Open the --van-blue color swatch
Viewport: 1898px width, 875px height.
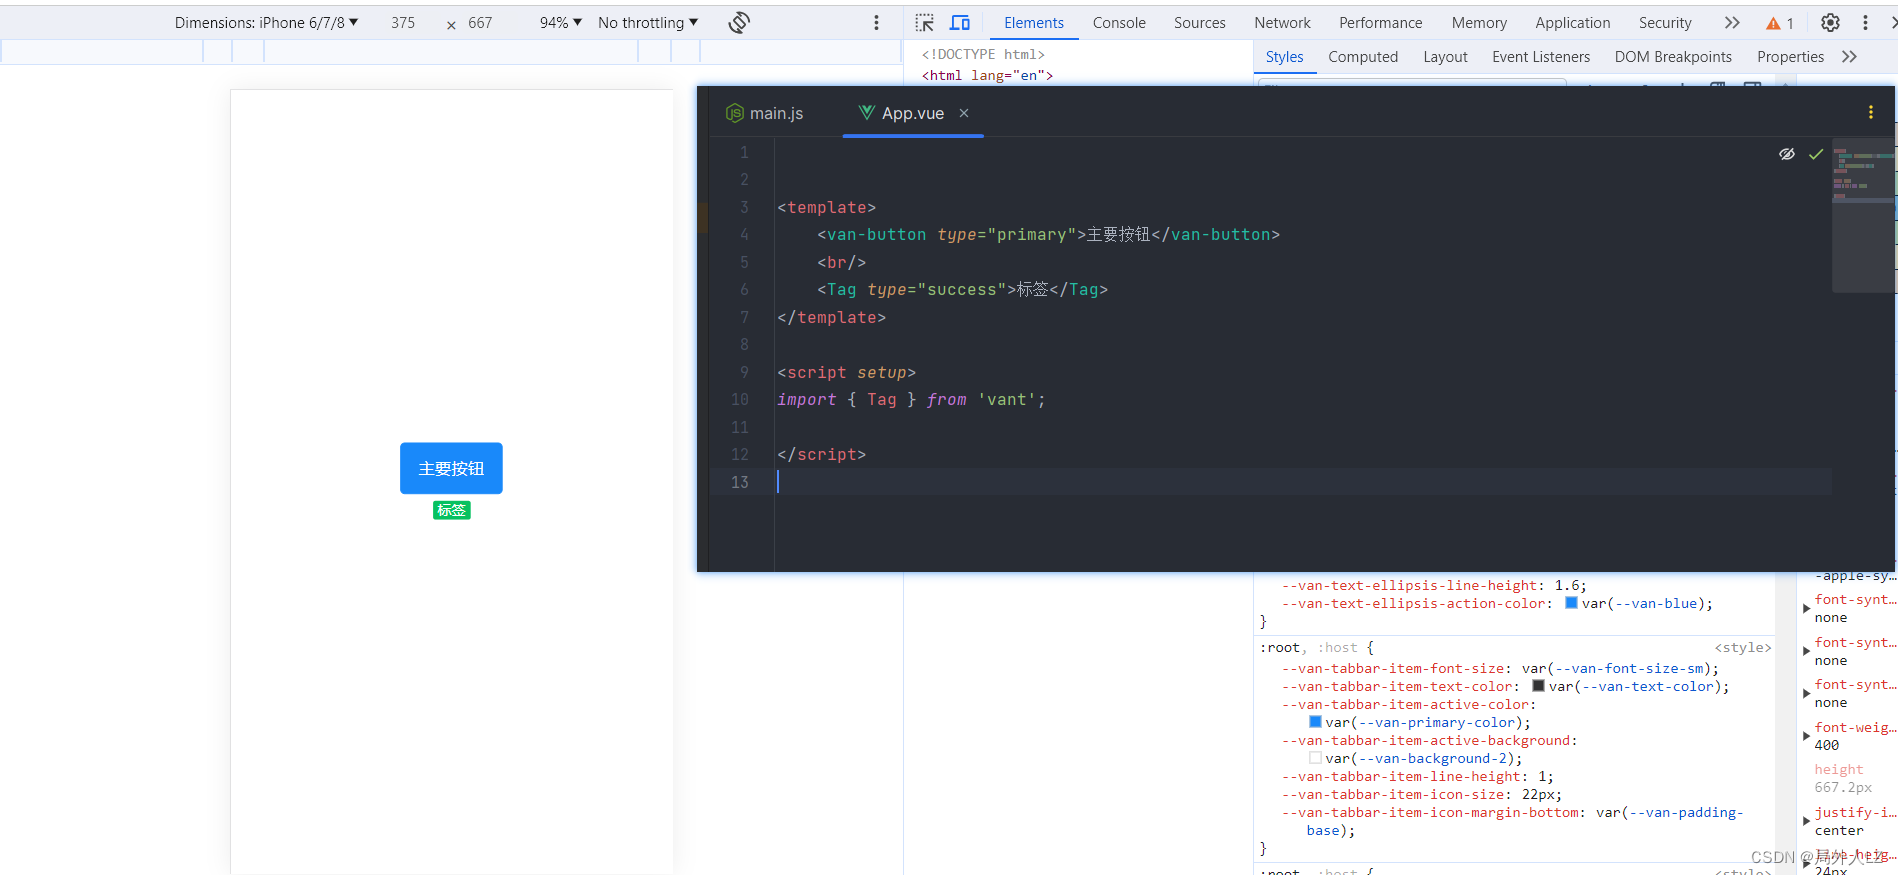tap(1571, 603)
